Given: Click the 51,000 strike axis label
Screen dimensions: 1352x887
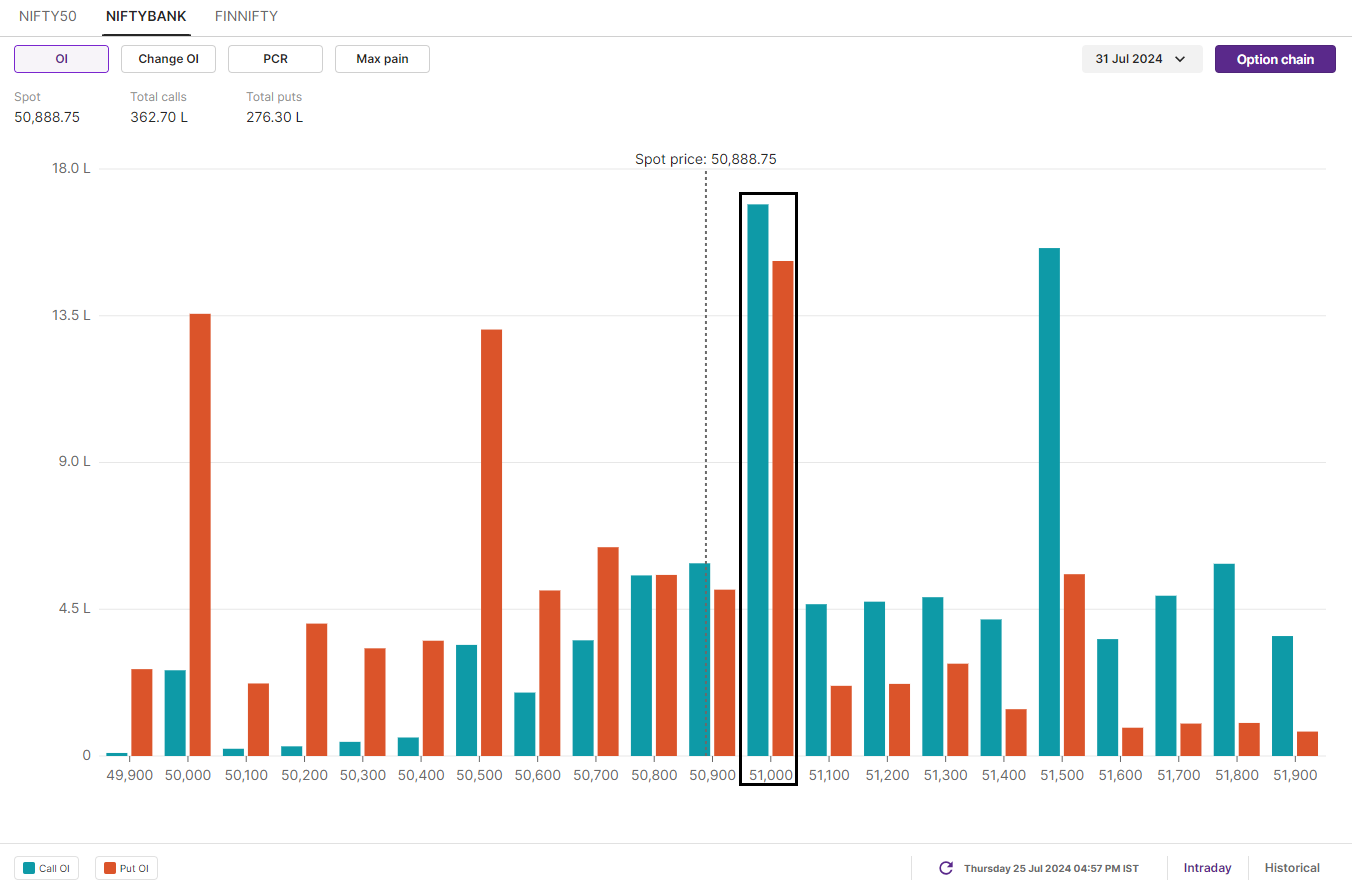Looking at the screenshot, I should pos(770,775).
